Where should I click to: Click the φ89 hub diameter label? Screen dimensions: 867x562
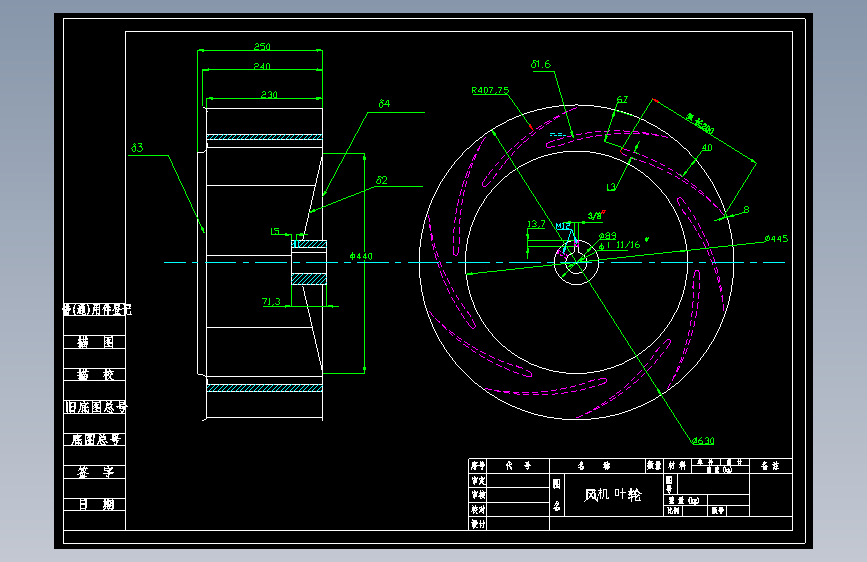607,236
